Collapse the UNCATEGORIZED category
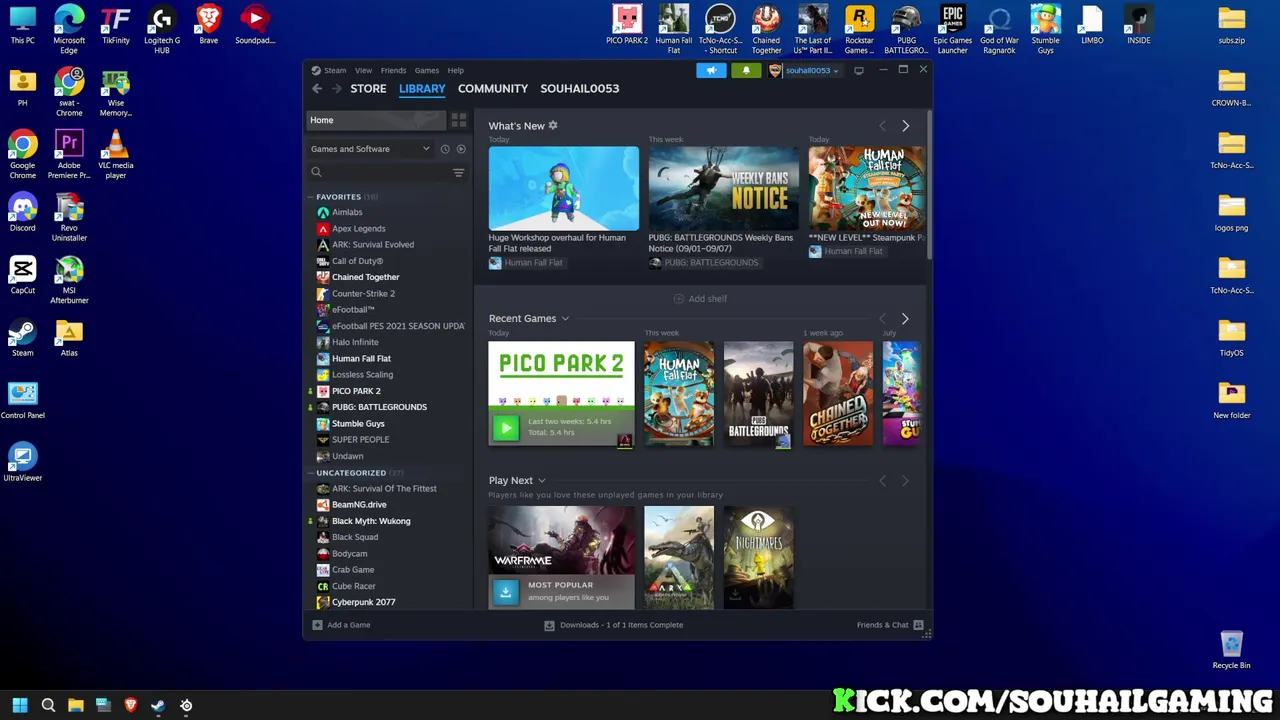The height and width of the screenshot is (720, 1280). 351,473
